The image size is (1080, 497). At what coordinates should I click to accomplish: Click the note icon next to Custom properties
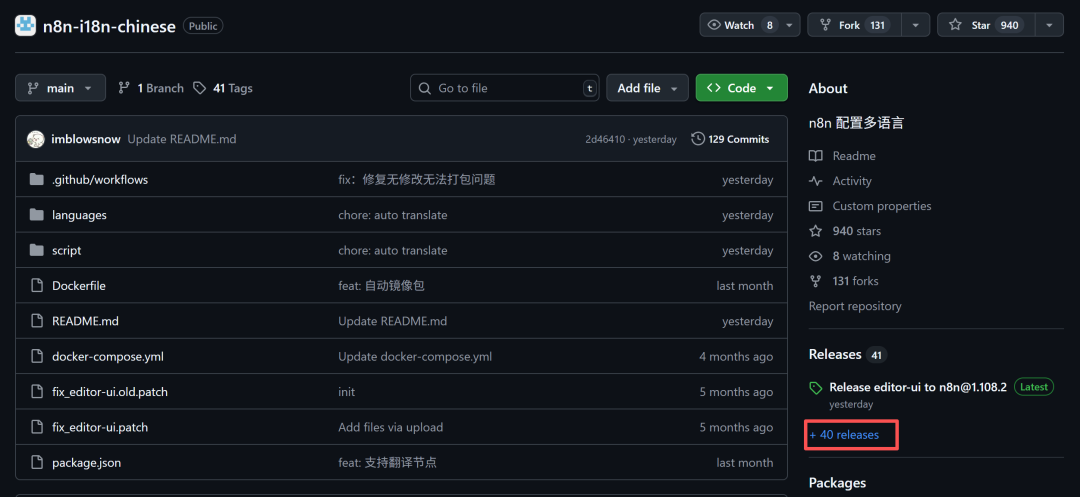click(816, 206)
